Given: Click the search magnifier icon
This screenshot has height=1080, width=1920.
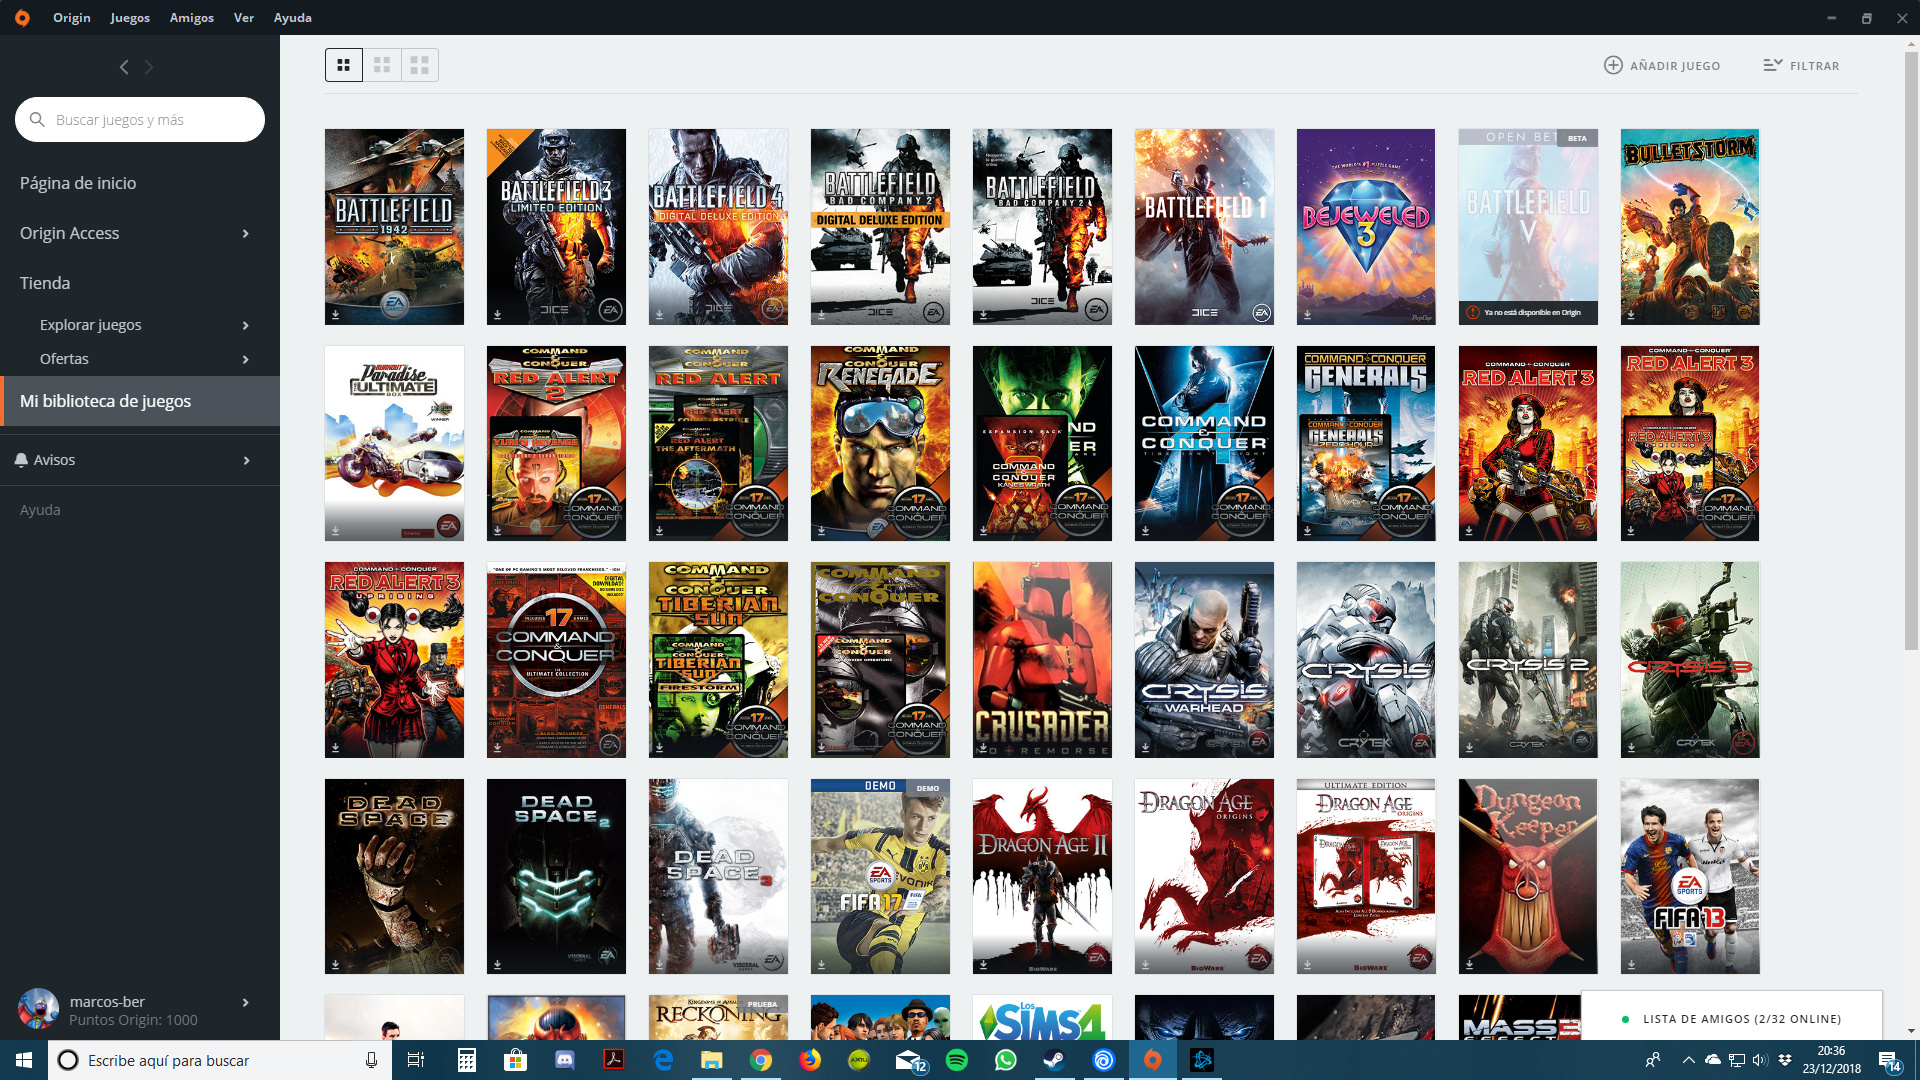Looking at the screenshot, I should tap(37, 120).
